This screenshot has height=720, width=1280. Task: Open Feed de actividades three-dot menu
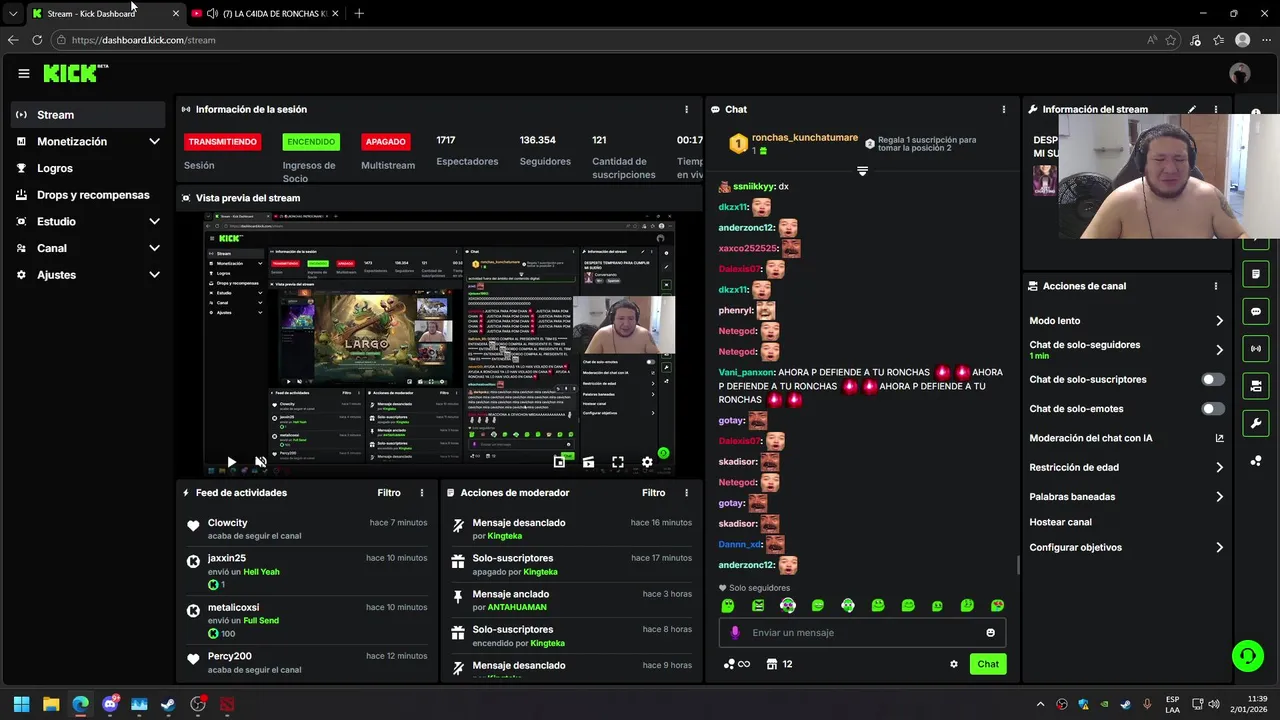point(422,493)
